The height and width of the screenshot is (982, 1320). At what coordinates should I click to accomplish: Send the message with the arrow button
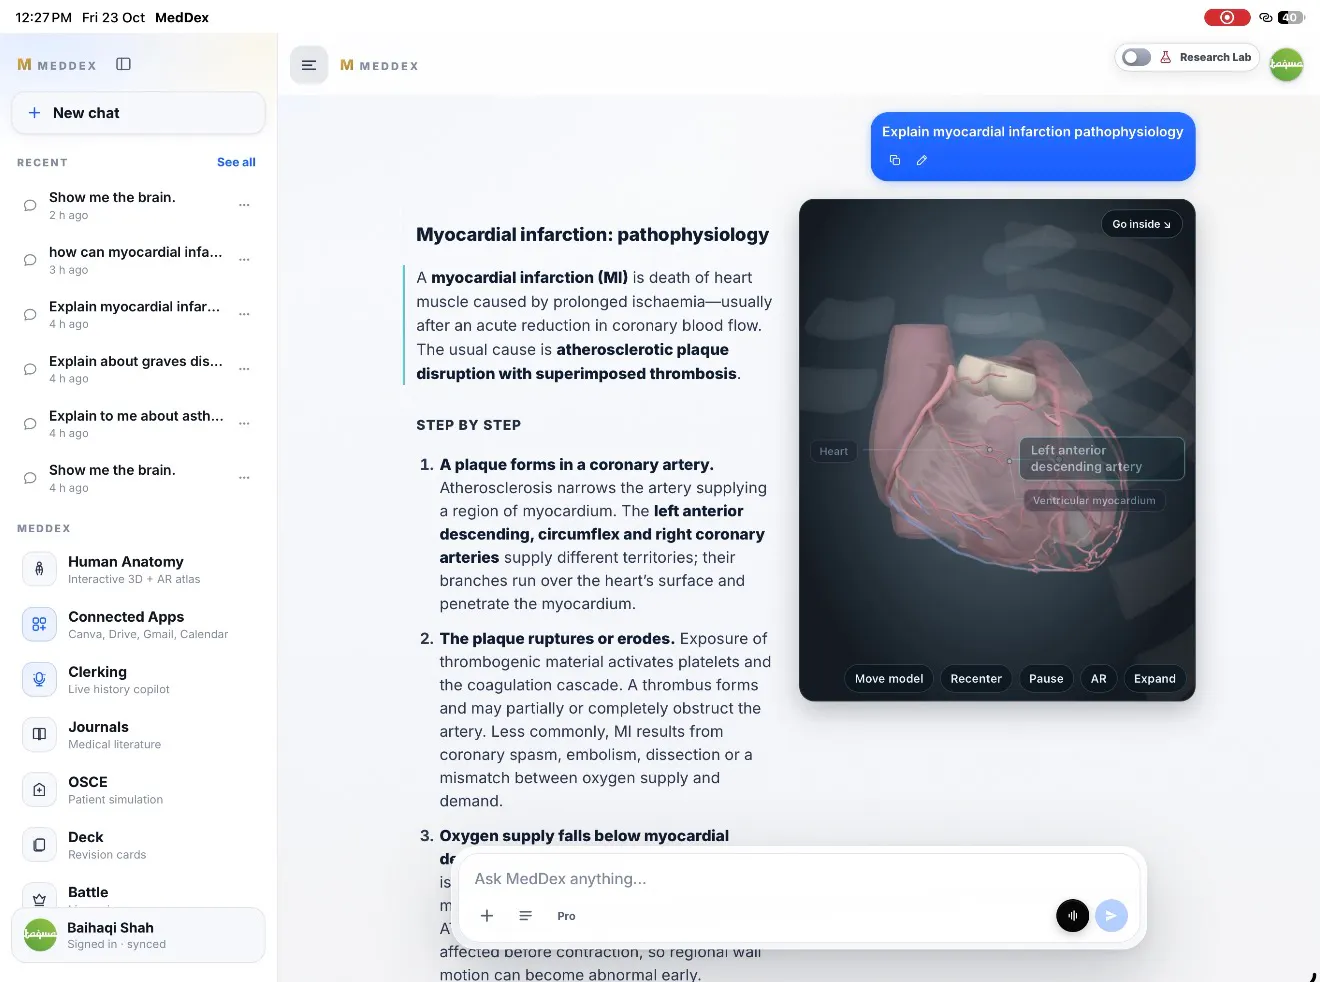tap(1111, 915)
